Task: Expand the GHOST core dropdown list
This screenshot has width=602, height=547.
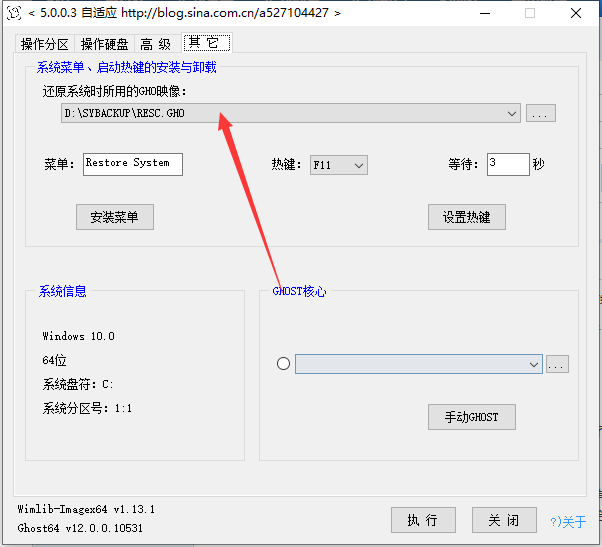Action: [534, 365]
